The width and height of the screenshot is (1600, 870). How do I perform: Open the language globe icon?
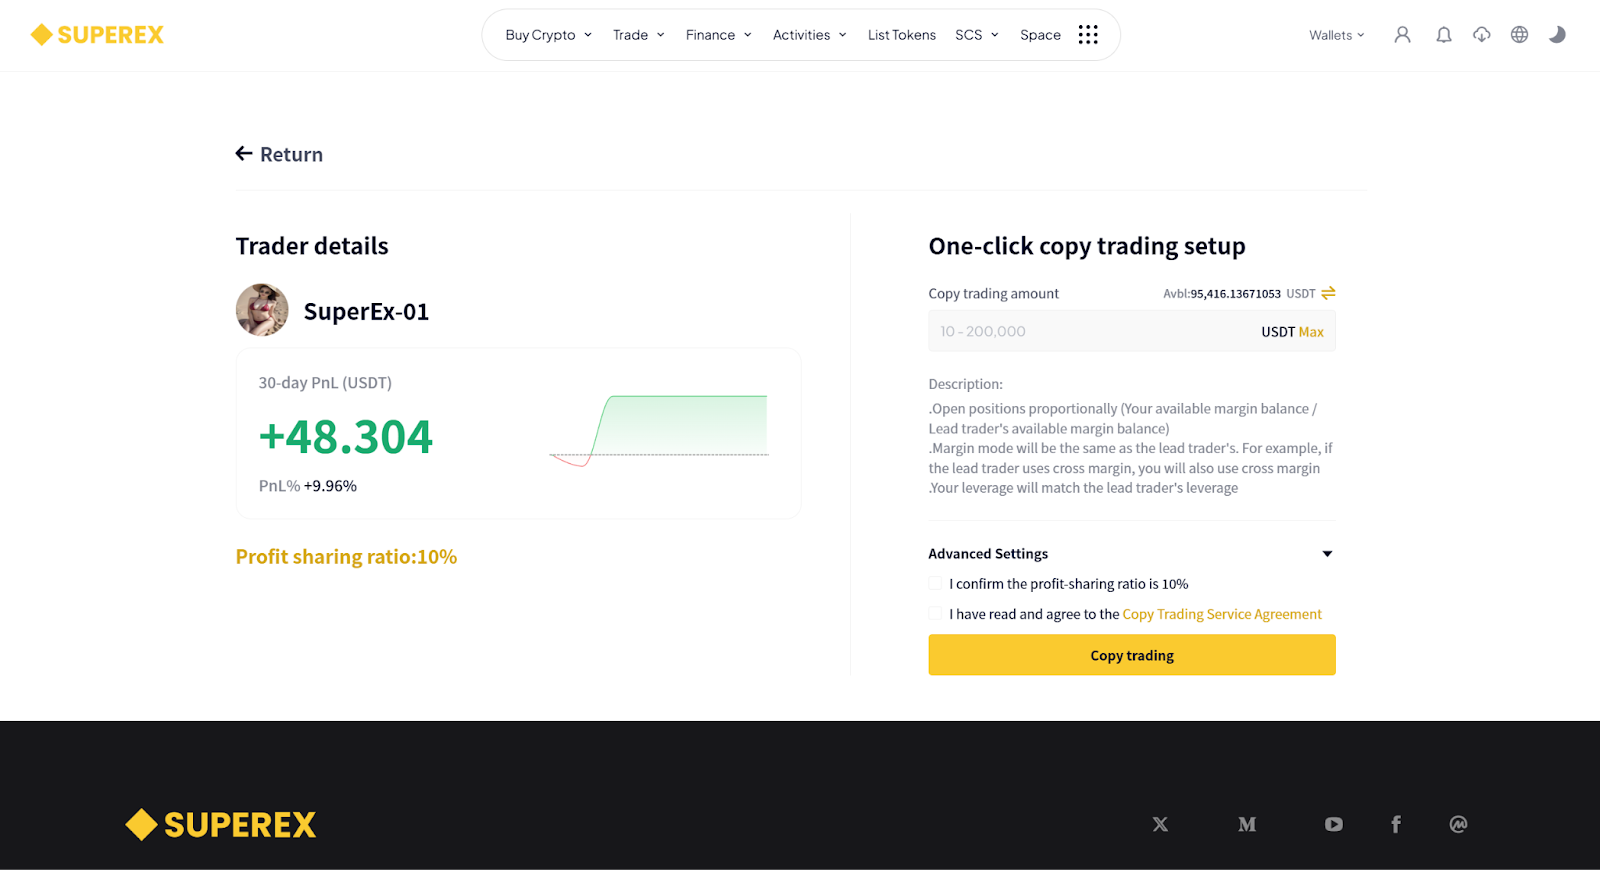tap(1519, 35)
